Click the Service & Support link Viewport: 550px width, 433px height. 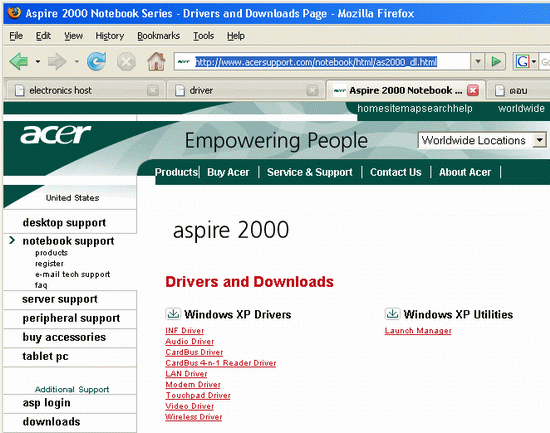pos(310,172)
